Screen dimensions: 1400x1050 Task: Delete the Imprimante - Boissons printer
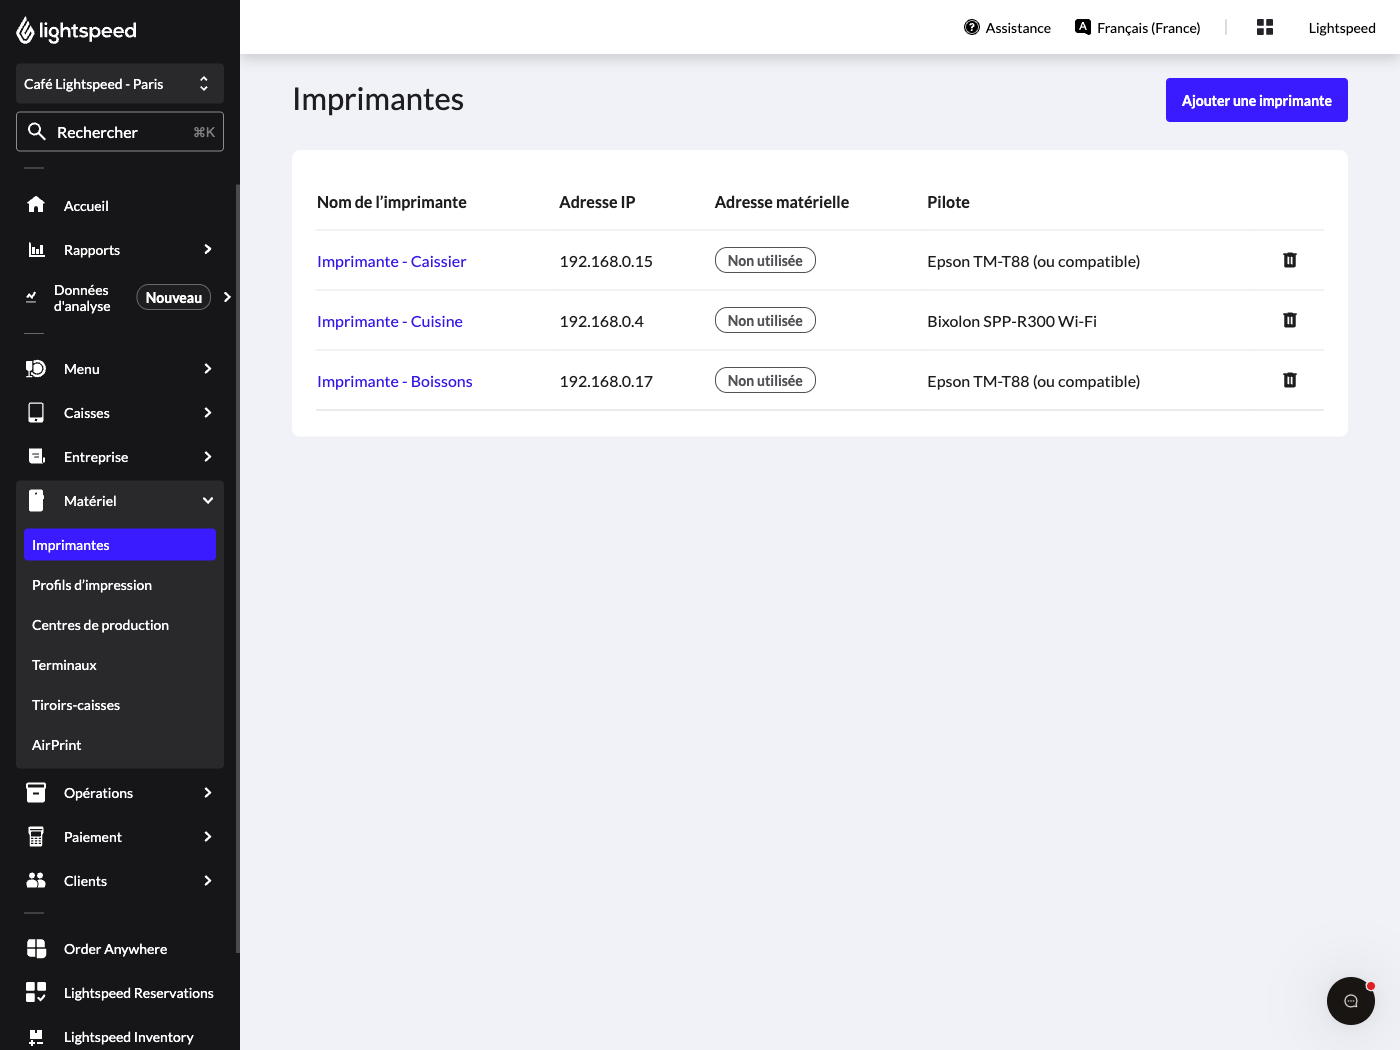tap(1290, 380)
